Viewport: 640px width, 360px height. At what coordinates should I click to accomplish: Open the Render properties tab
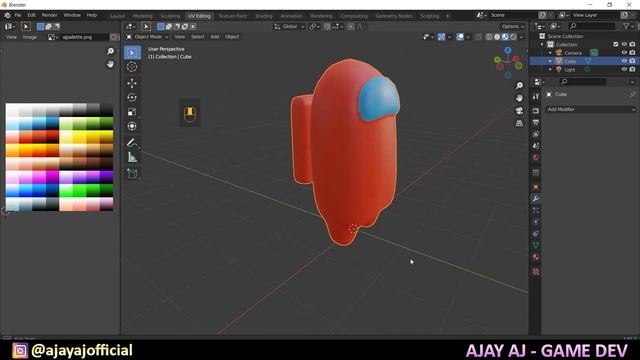pyautogui.click(x=536, y=111)
